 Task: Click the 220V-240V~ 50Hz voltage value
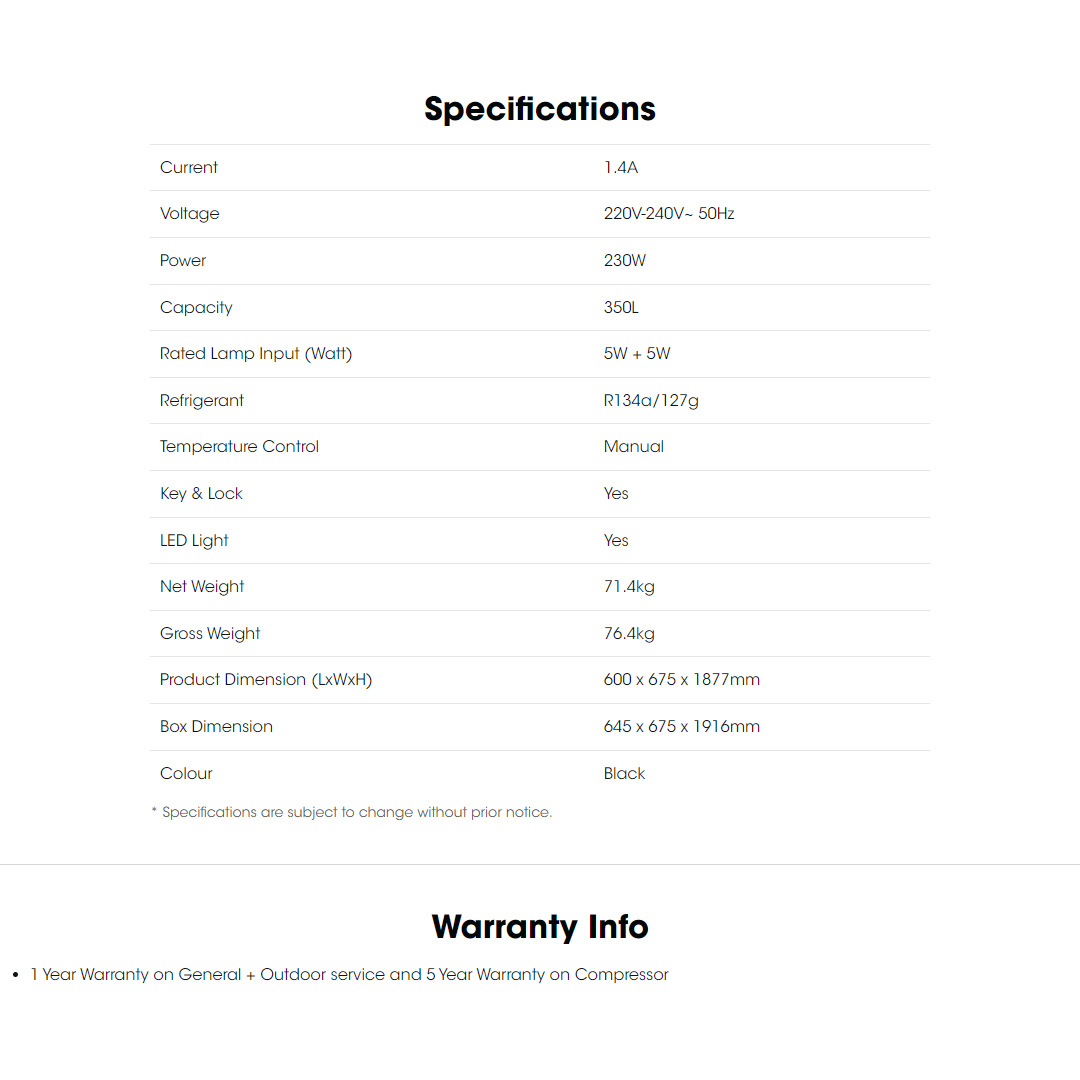tap(669, 214)
